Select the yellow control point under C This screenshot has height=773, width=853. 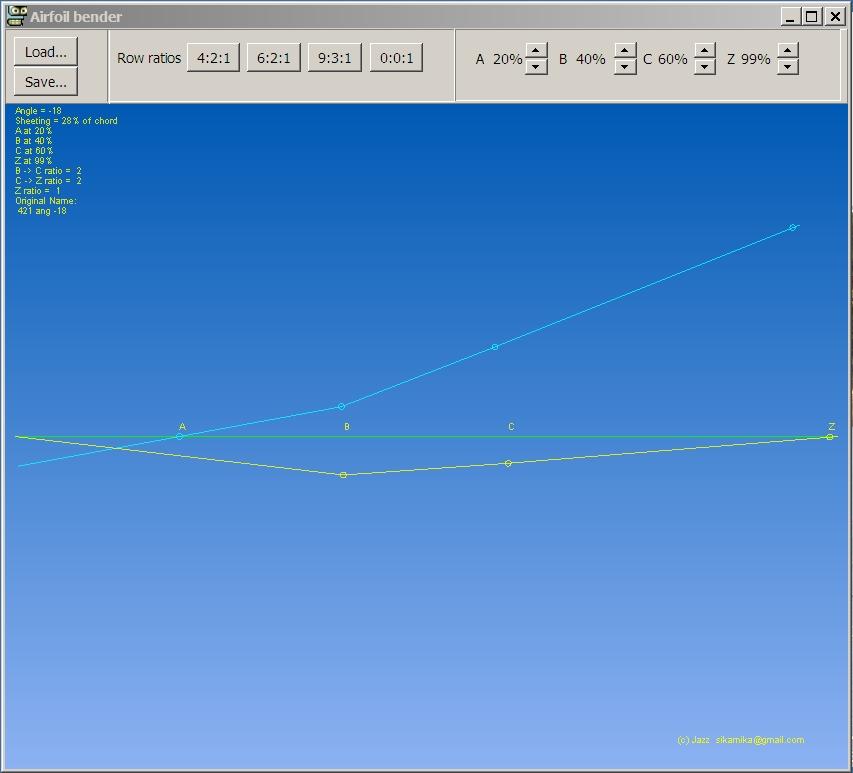point(508,464)
